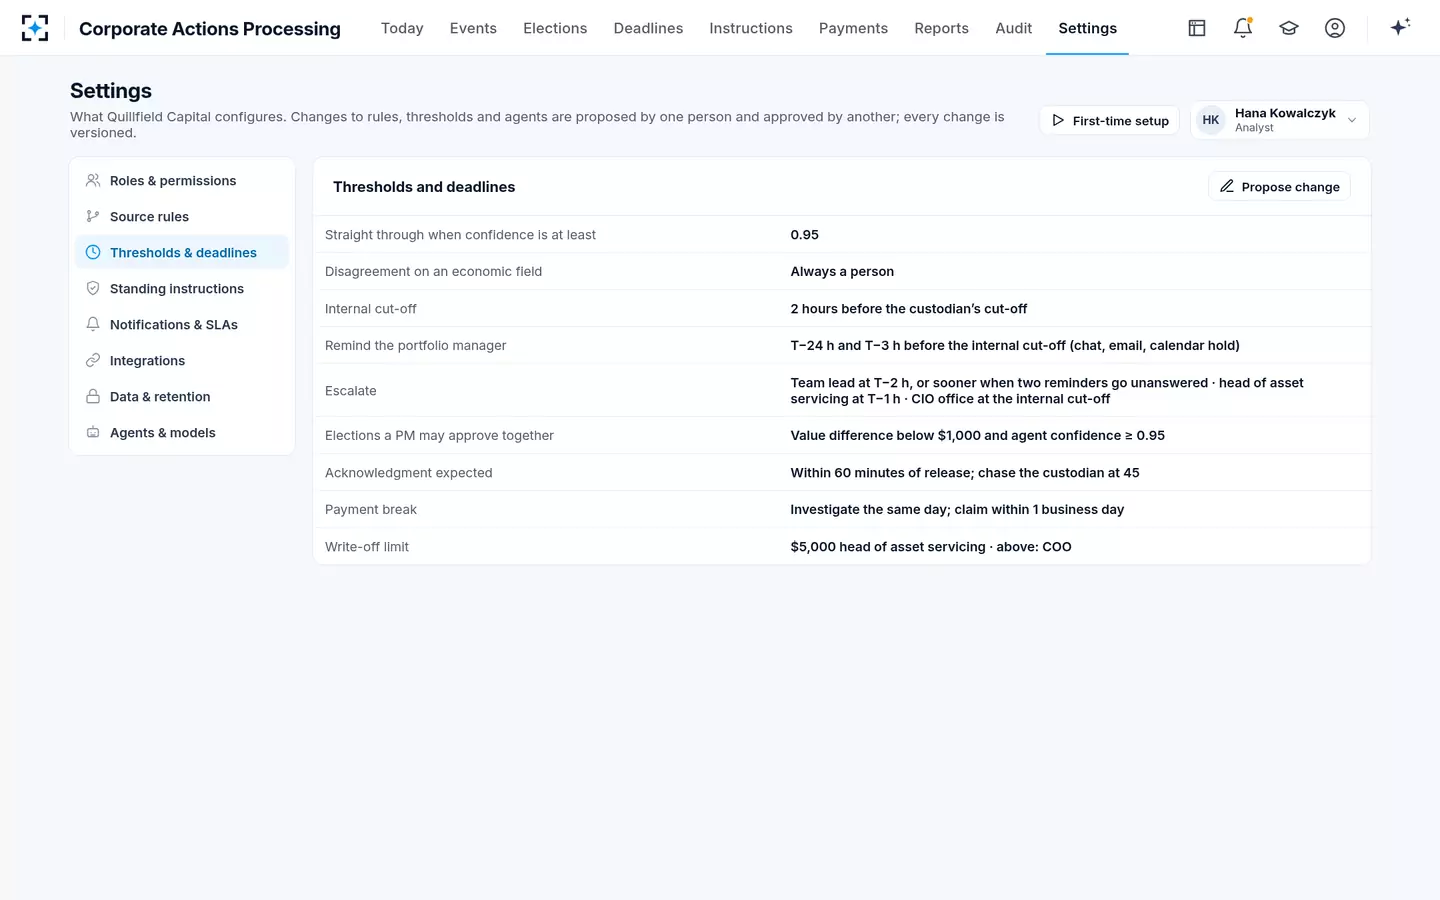
Task: Click the 'Acknowledgment expected' row label
Action: tap(409, 473)
